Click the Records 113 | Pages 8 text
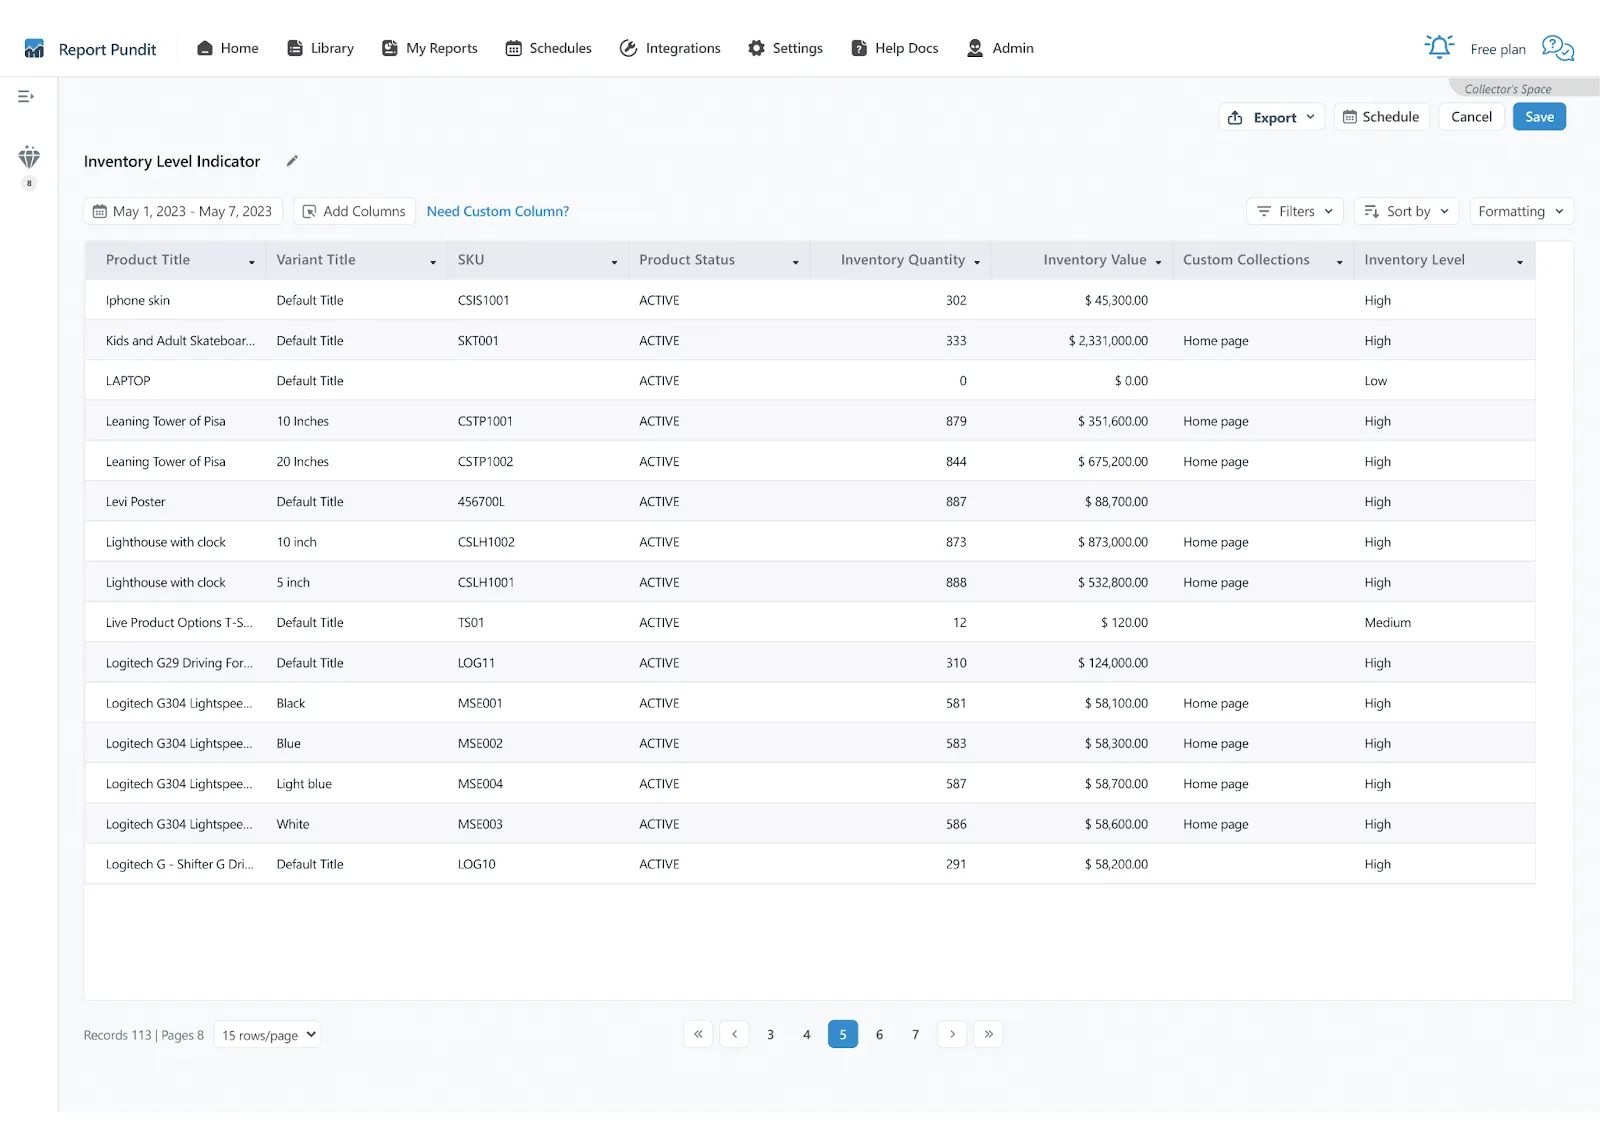The height and width of the screenshot is (1131, 1600). coord(144,1035)
